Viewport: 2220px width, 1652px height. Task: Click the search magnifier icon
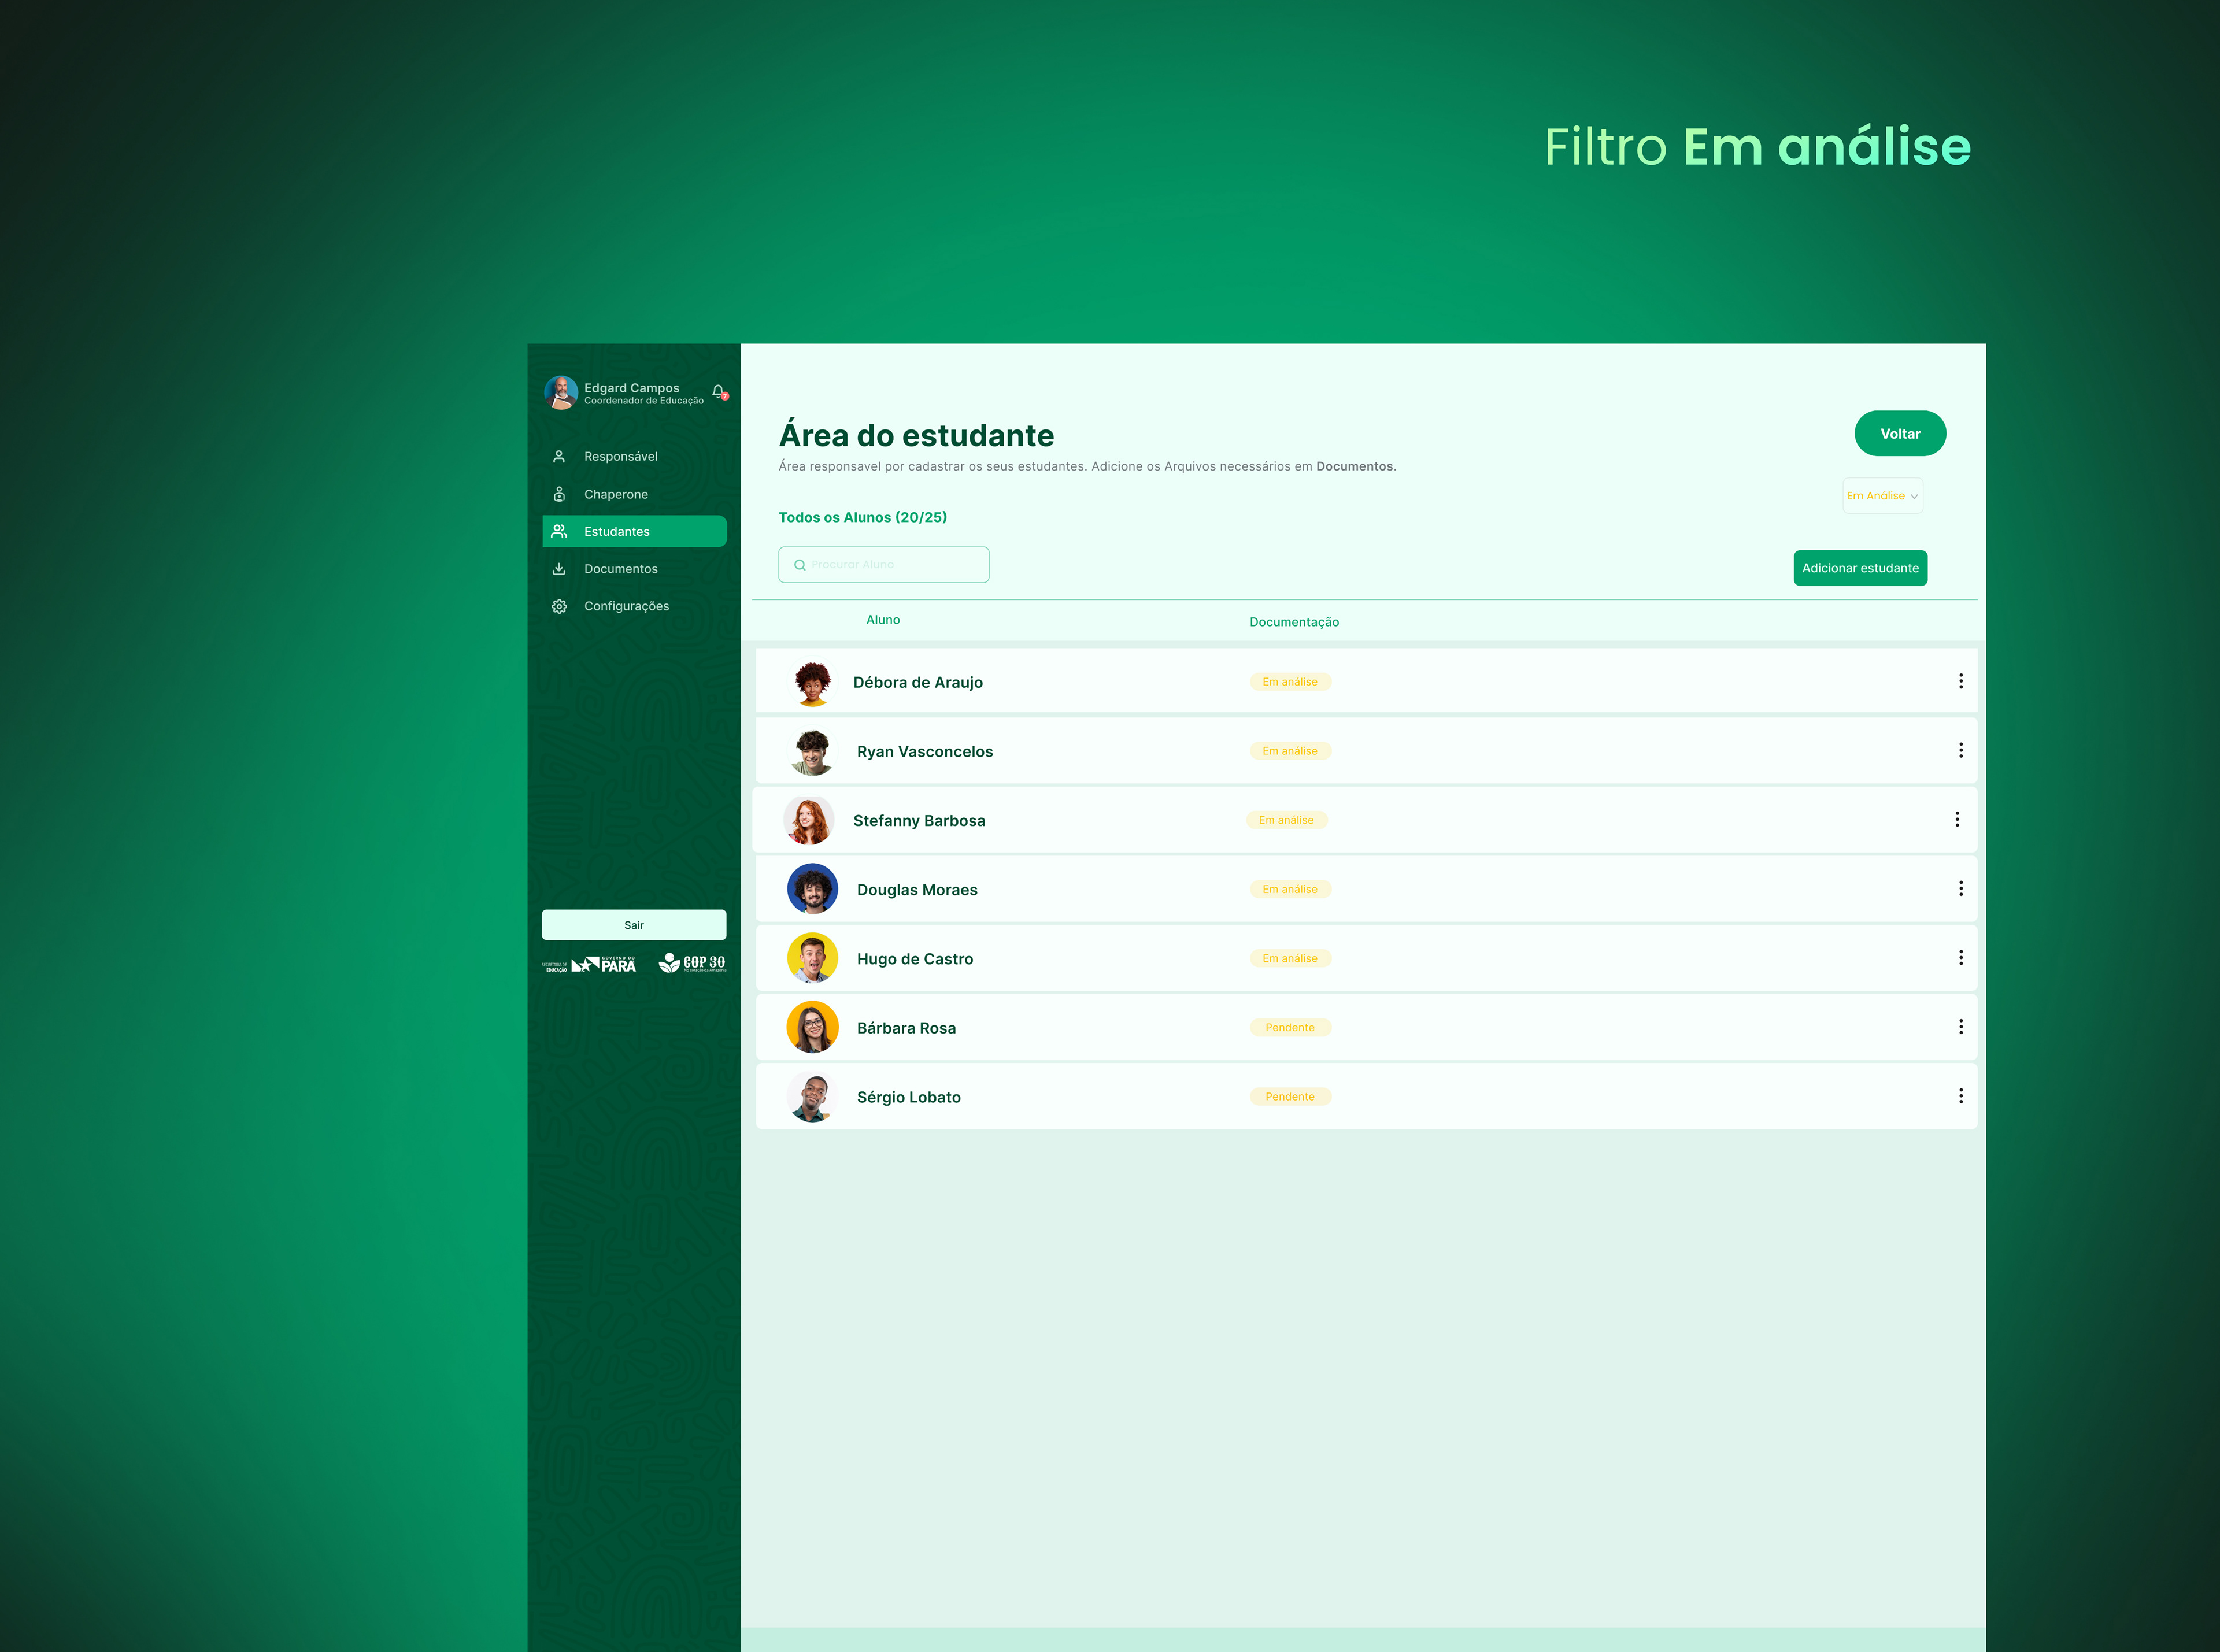click(x=799, y=565)
